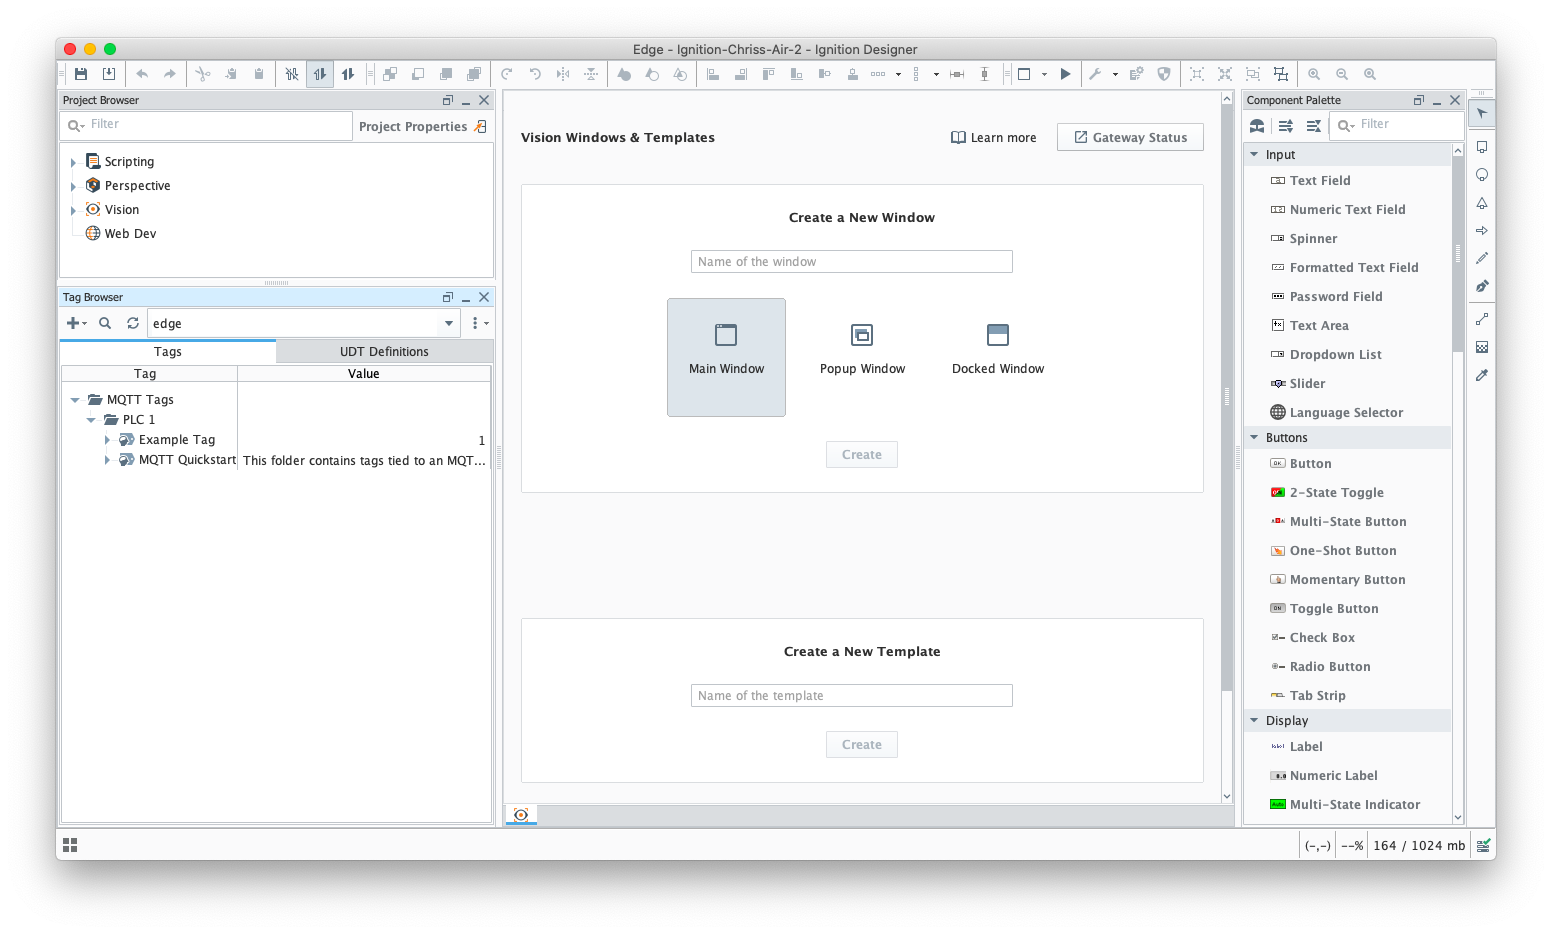Click the Project Browser filter field
The width and height of the screenshot is (1552, 934).
pos(206,125)
